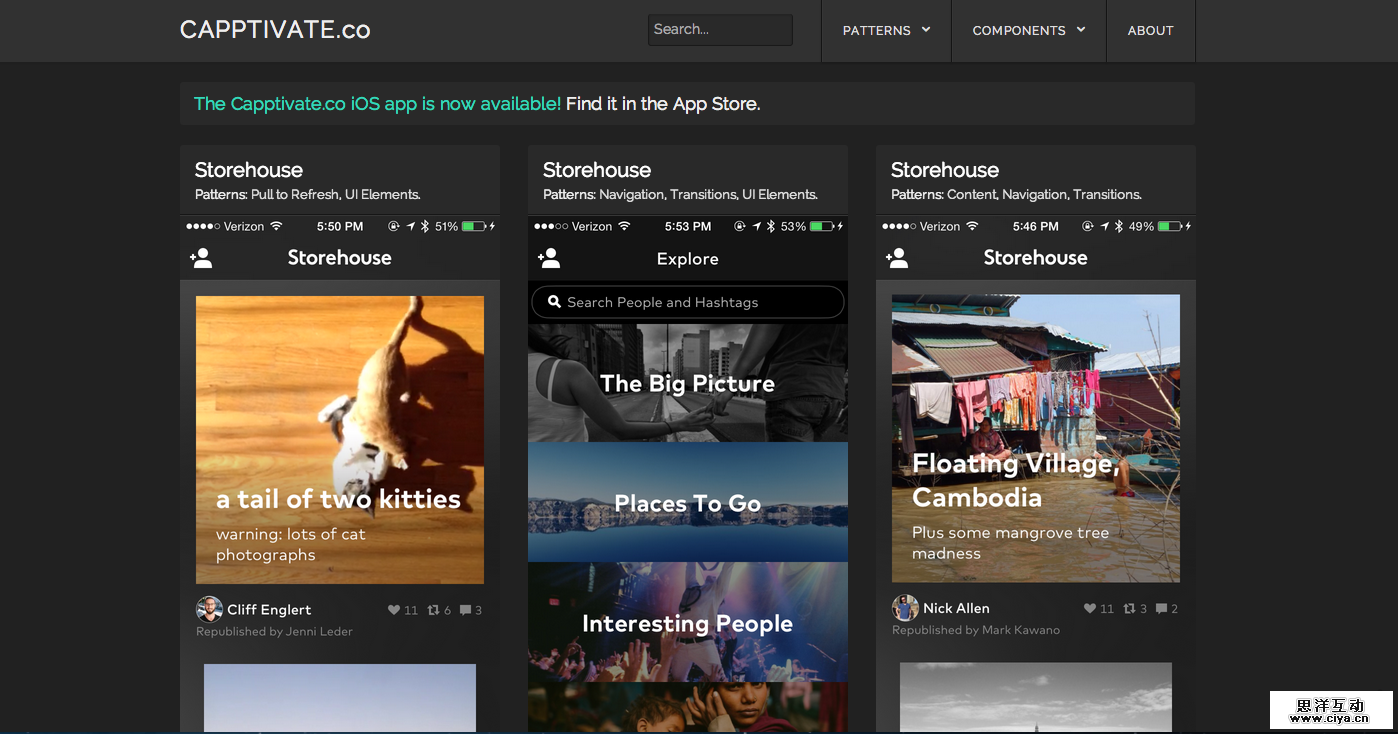Tap republish icon under Cliff Englert post
Viewport: 1398px width, 734px height.
coord(433,610)
